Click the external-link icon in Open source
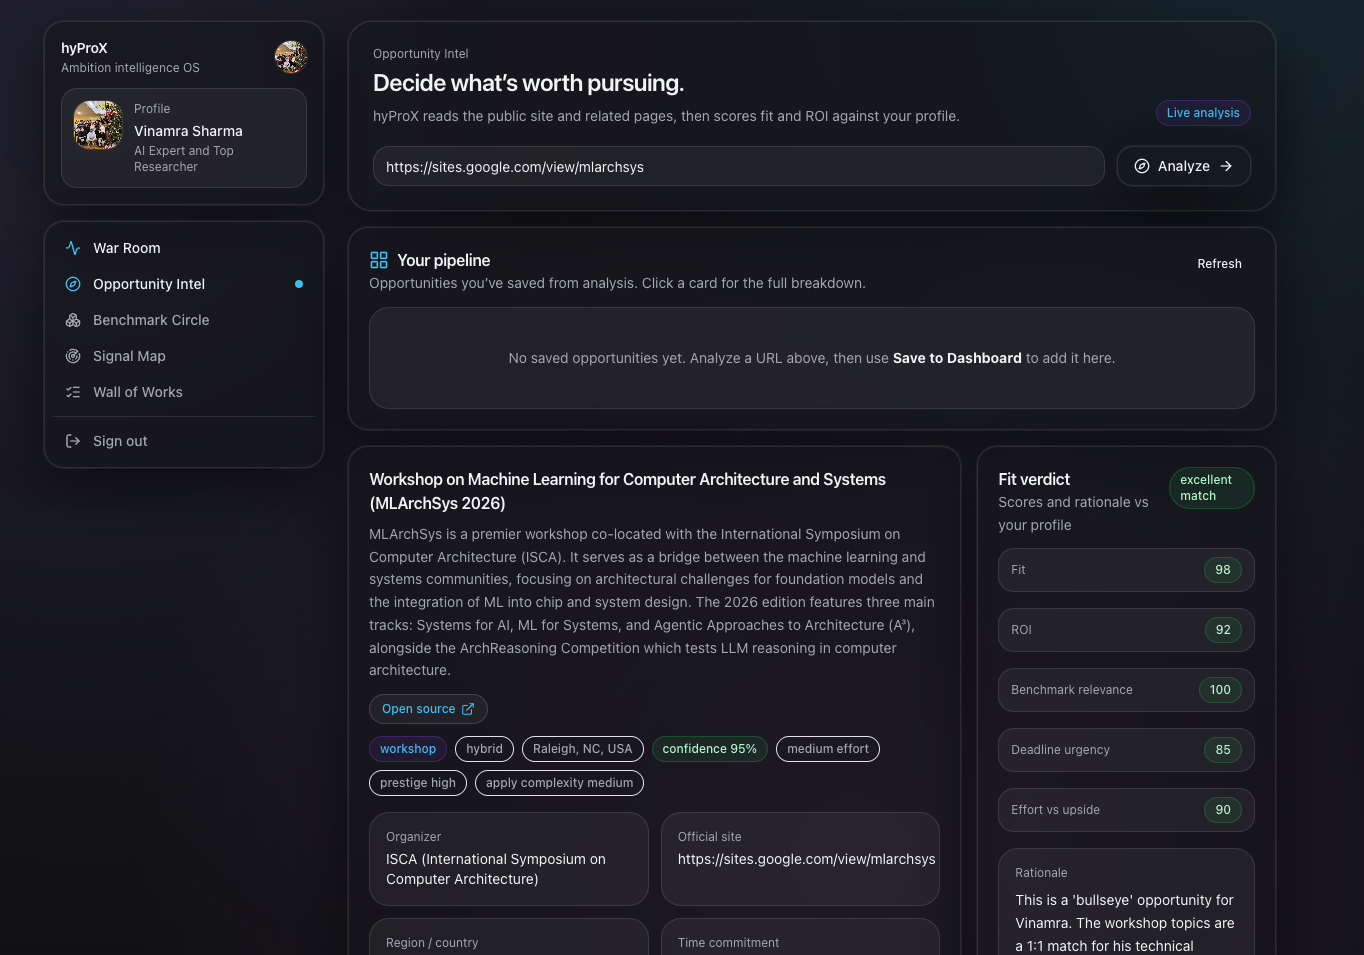Screen dimensions: 1364x955 click(468, 709)
